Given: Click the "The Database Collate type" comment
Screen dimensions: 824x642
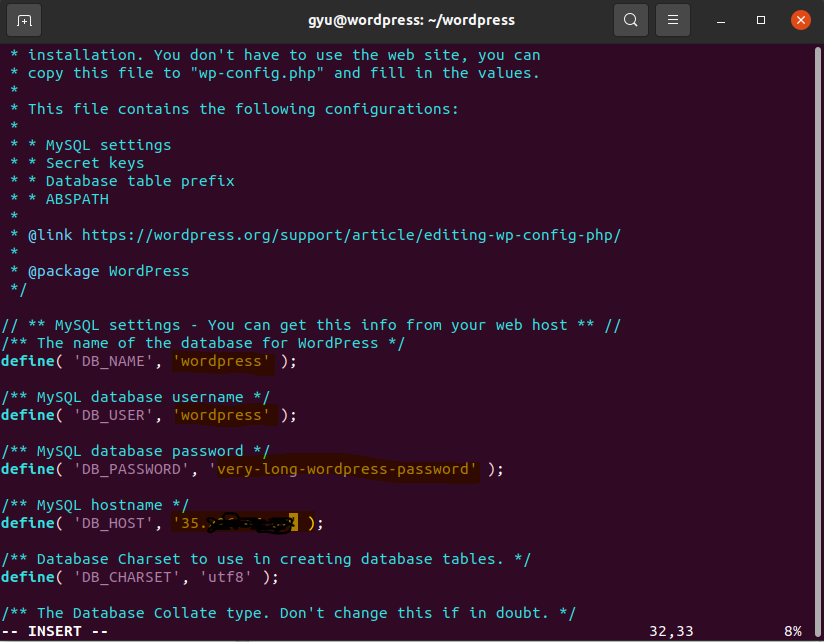Looking at the screenshot, I should pyautogui.click(x=289, y=613).
